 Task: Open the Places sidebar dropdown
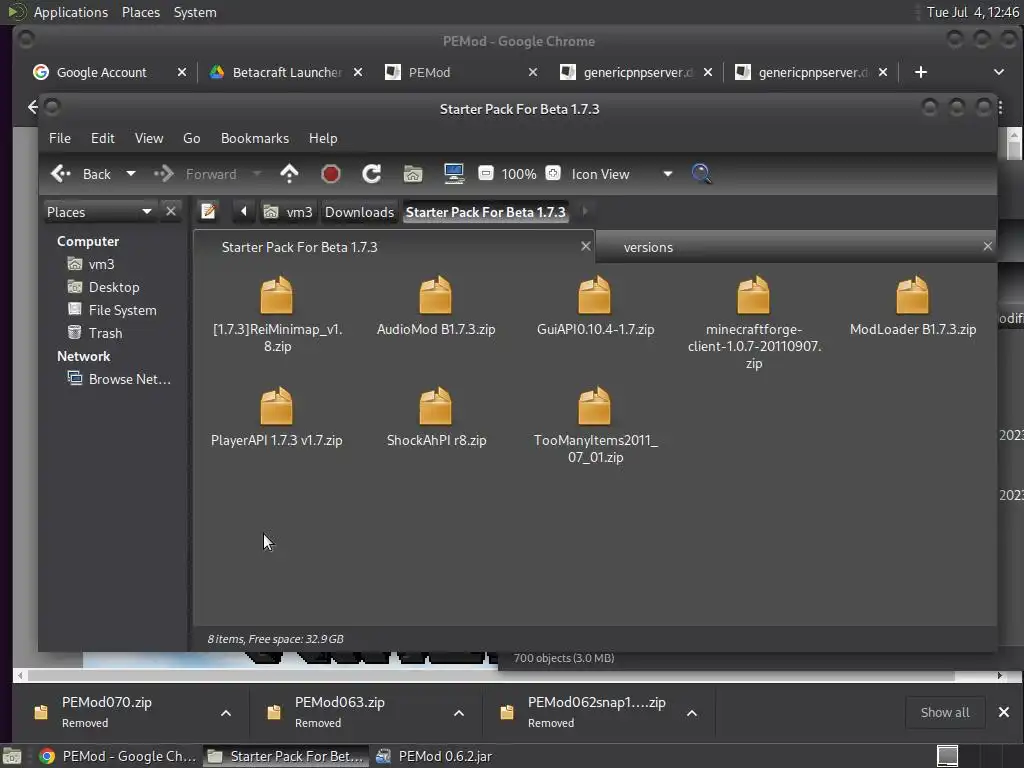[x=99, y=212]
